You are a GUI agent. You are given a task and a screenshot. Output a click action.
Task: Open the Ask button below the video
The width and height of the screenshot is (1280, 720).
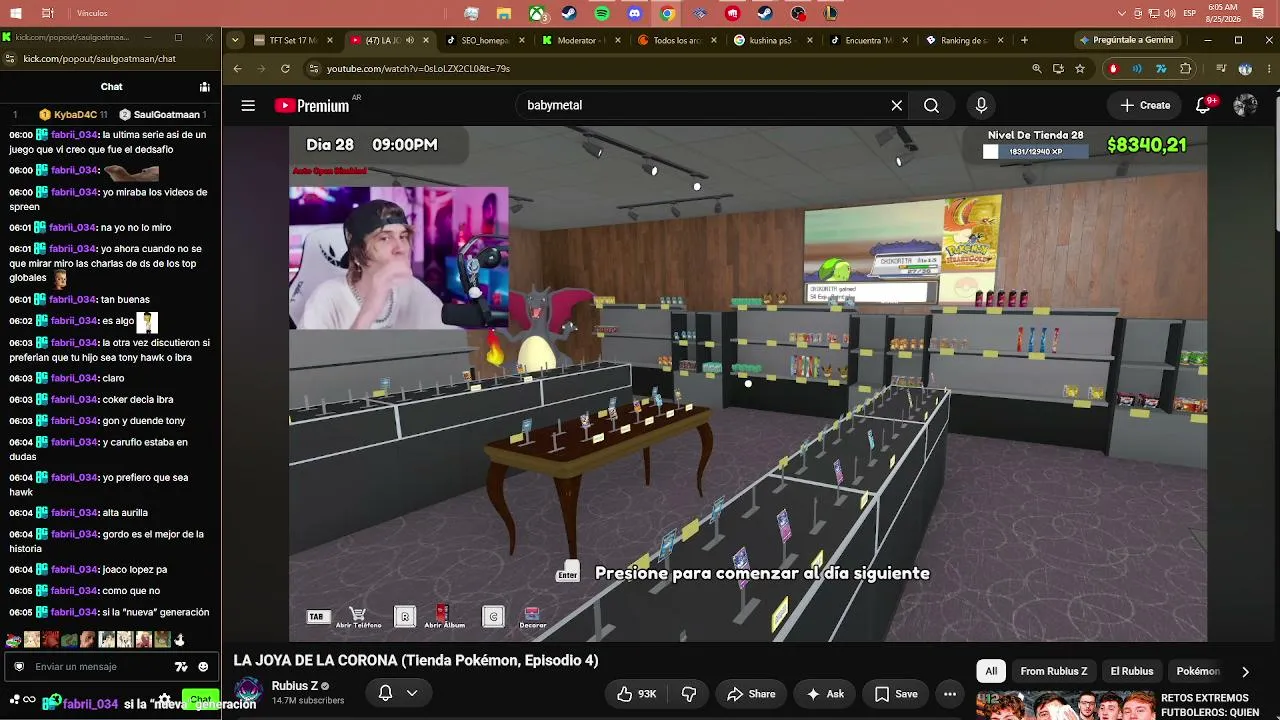click(826, 694)
